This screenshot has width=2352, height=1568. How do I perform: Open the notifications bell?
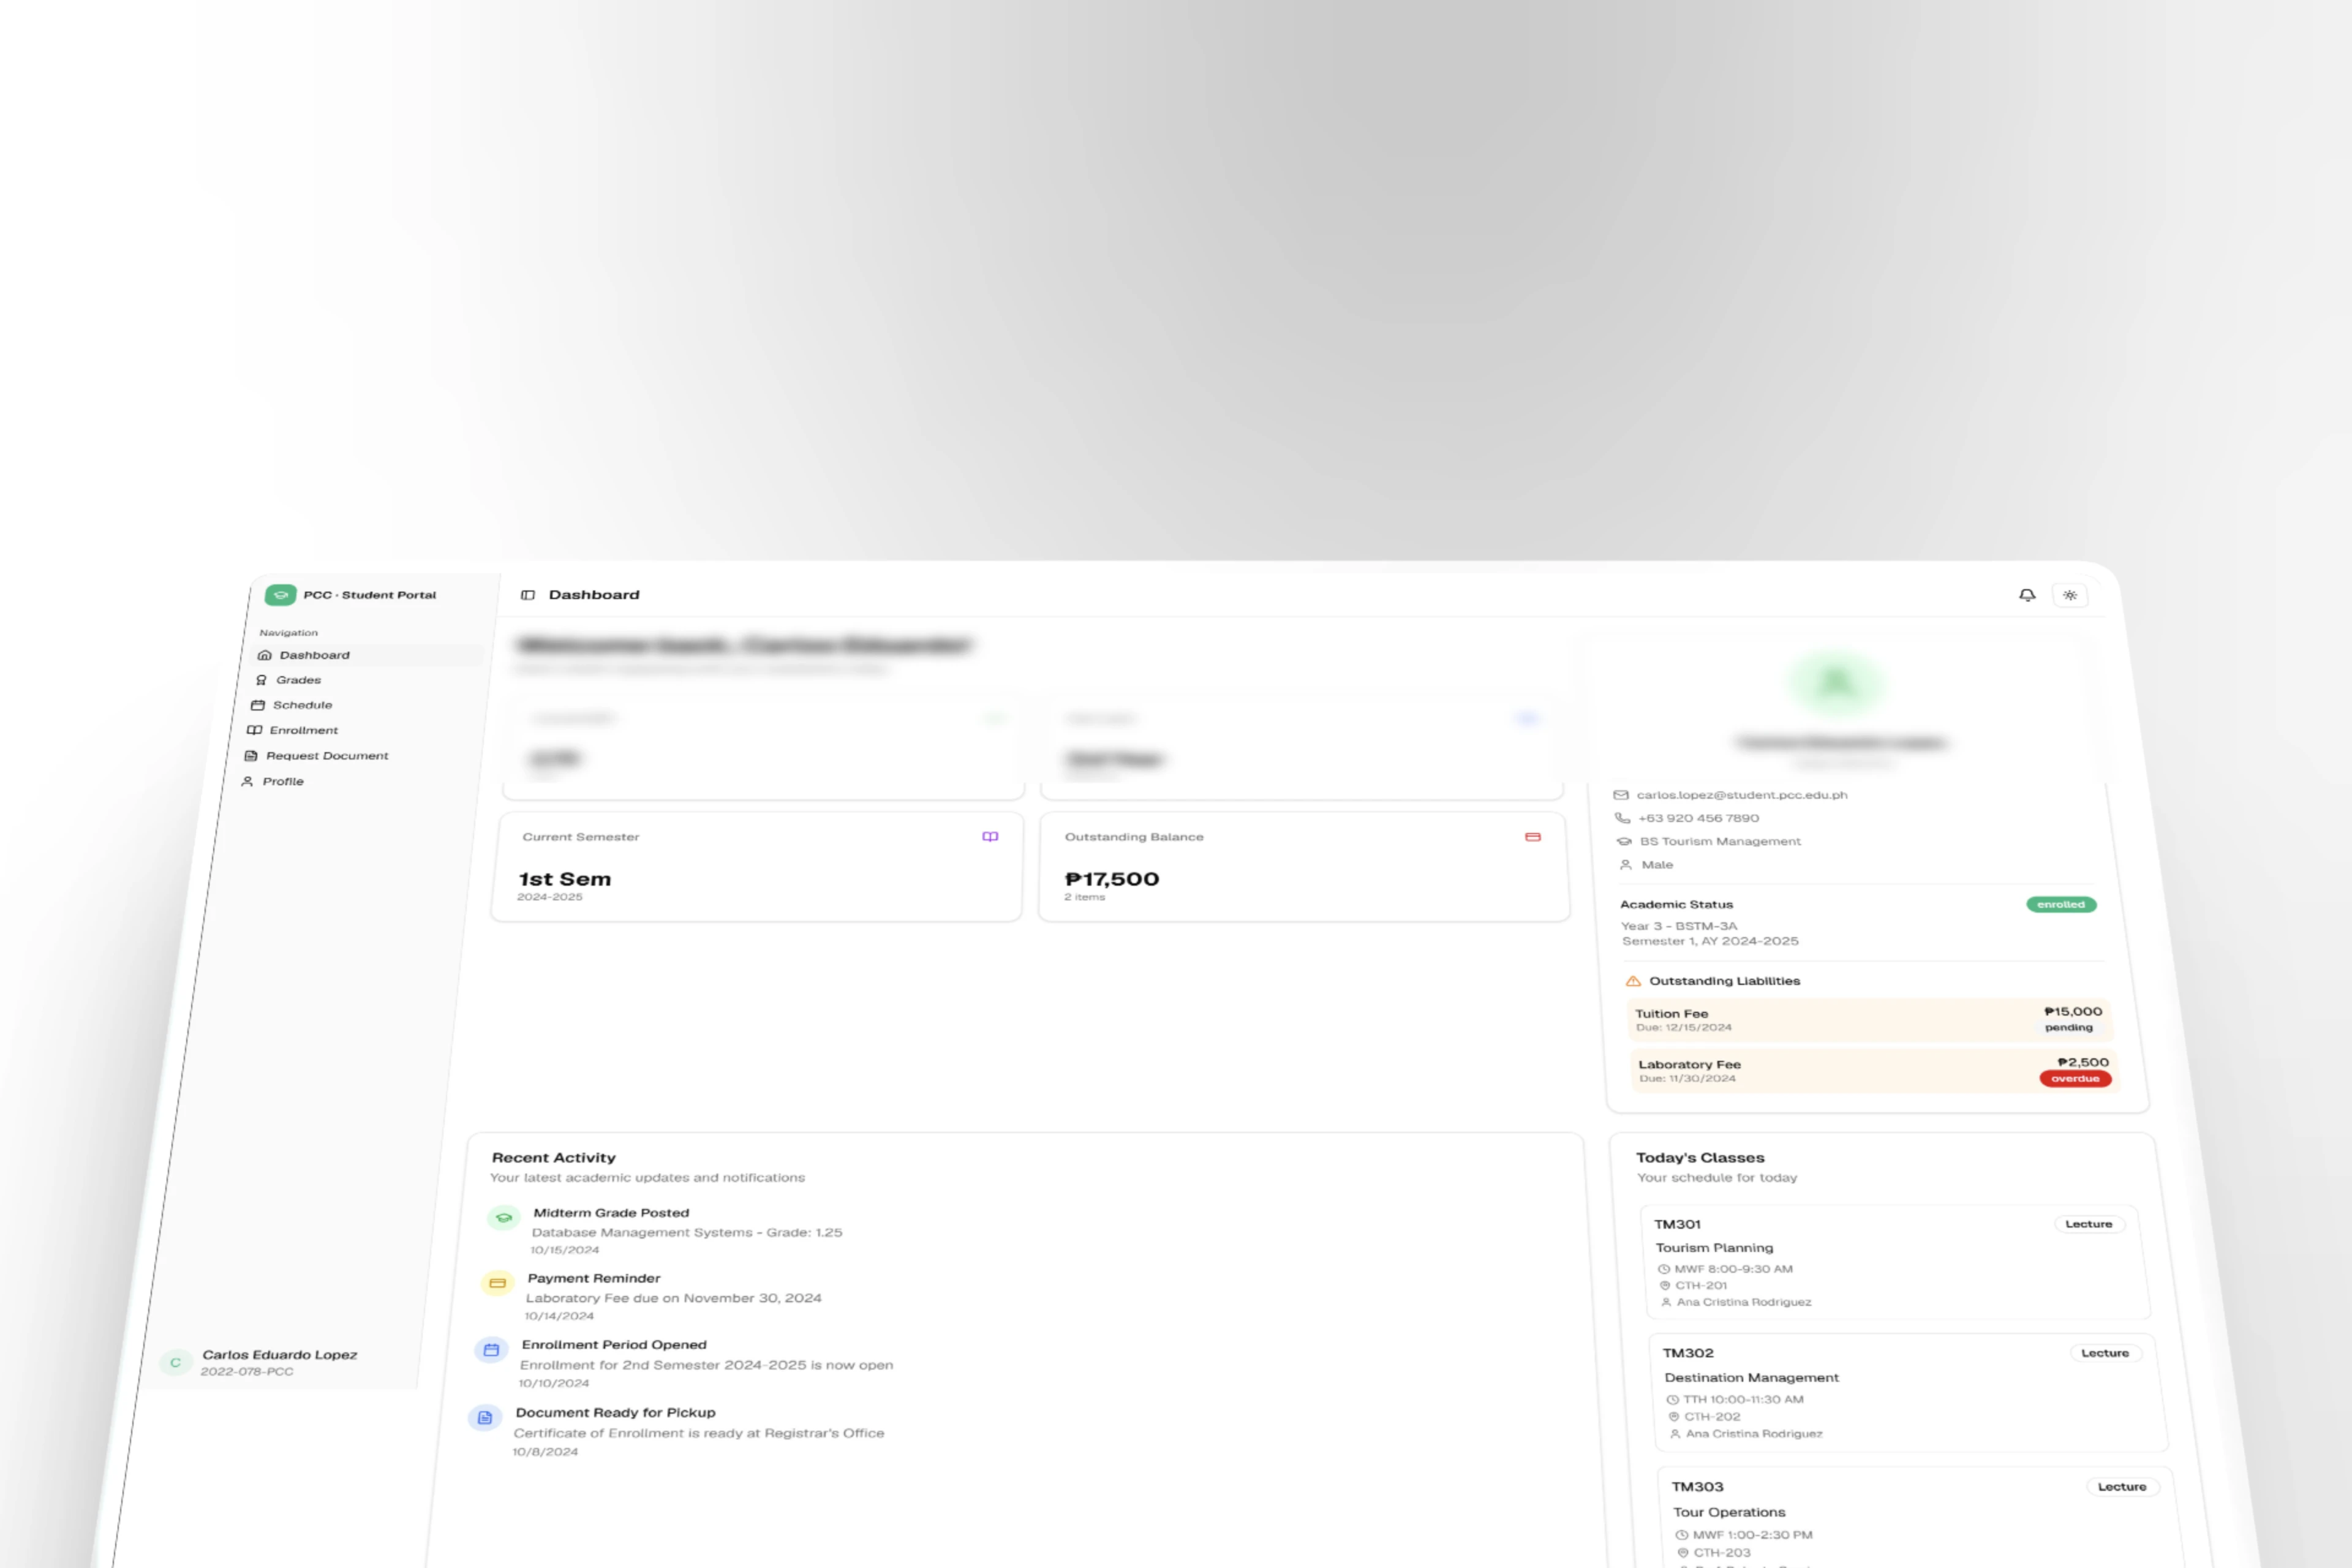click(x=2027, y=595)
